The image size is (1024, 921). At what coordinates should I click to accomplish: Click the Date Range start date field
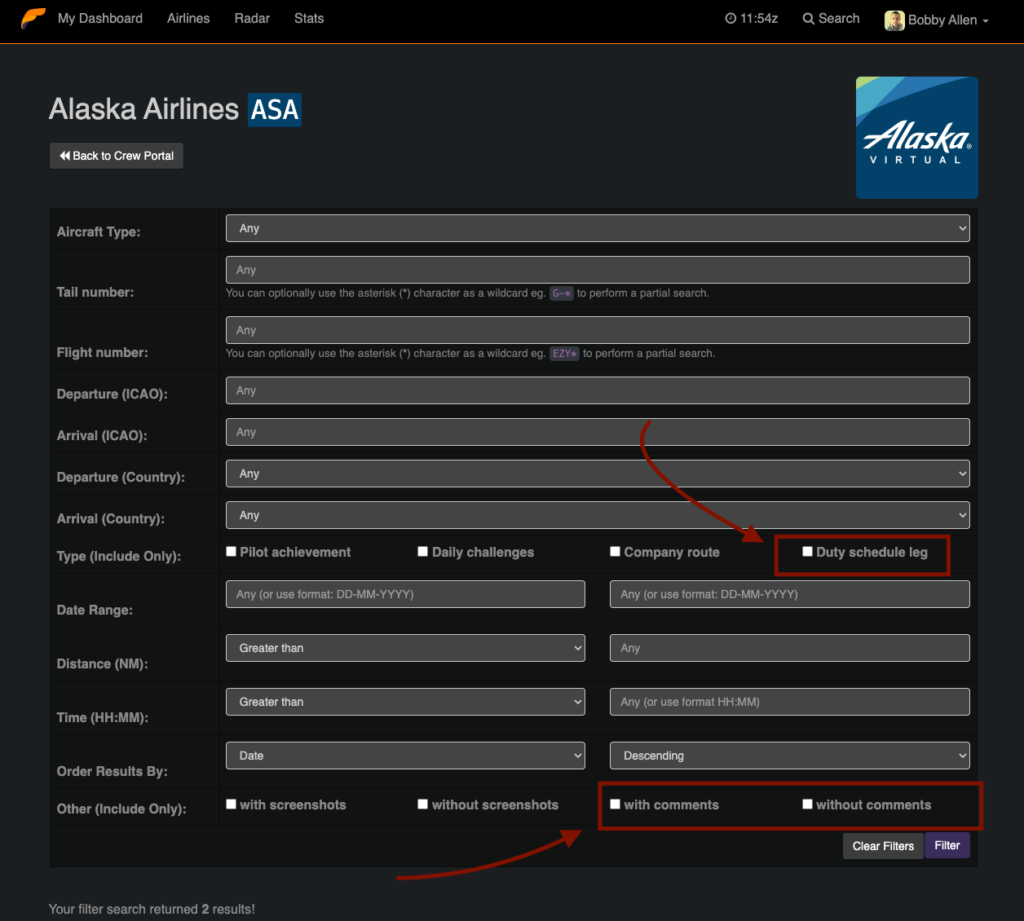pos(406,594)
